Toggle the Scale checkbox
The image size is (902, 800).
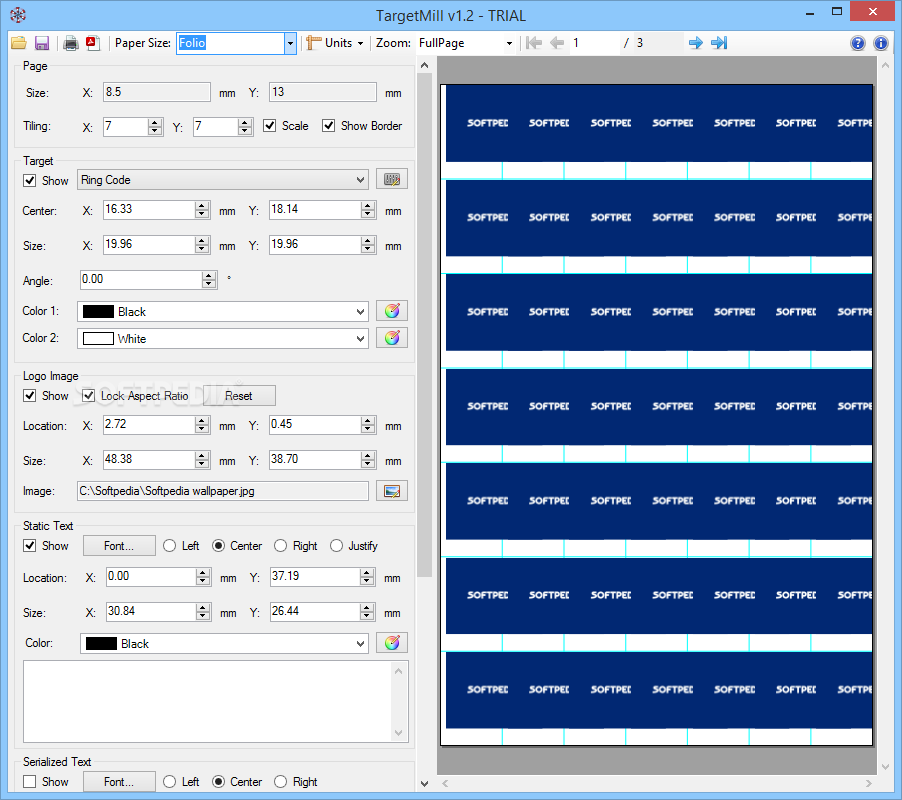pyautogui.click(x=269, y=125)
